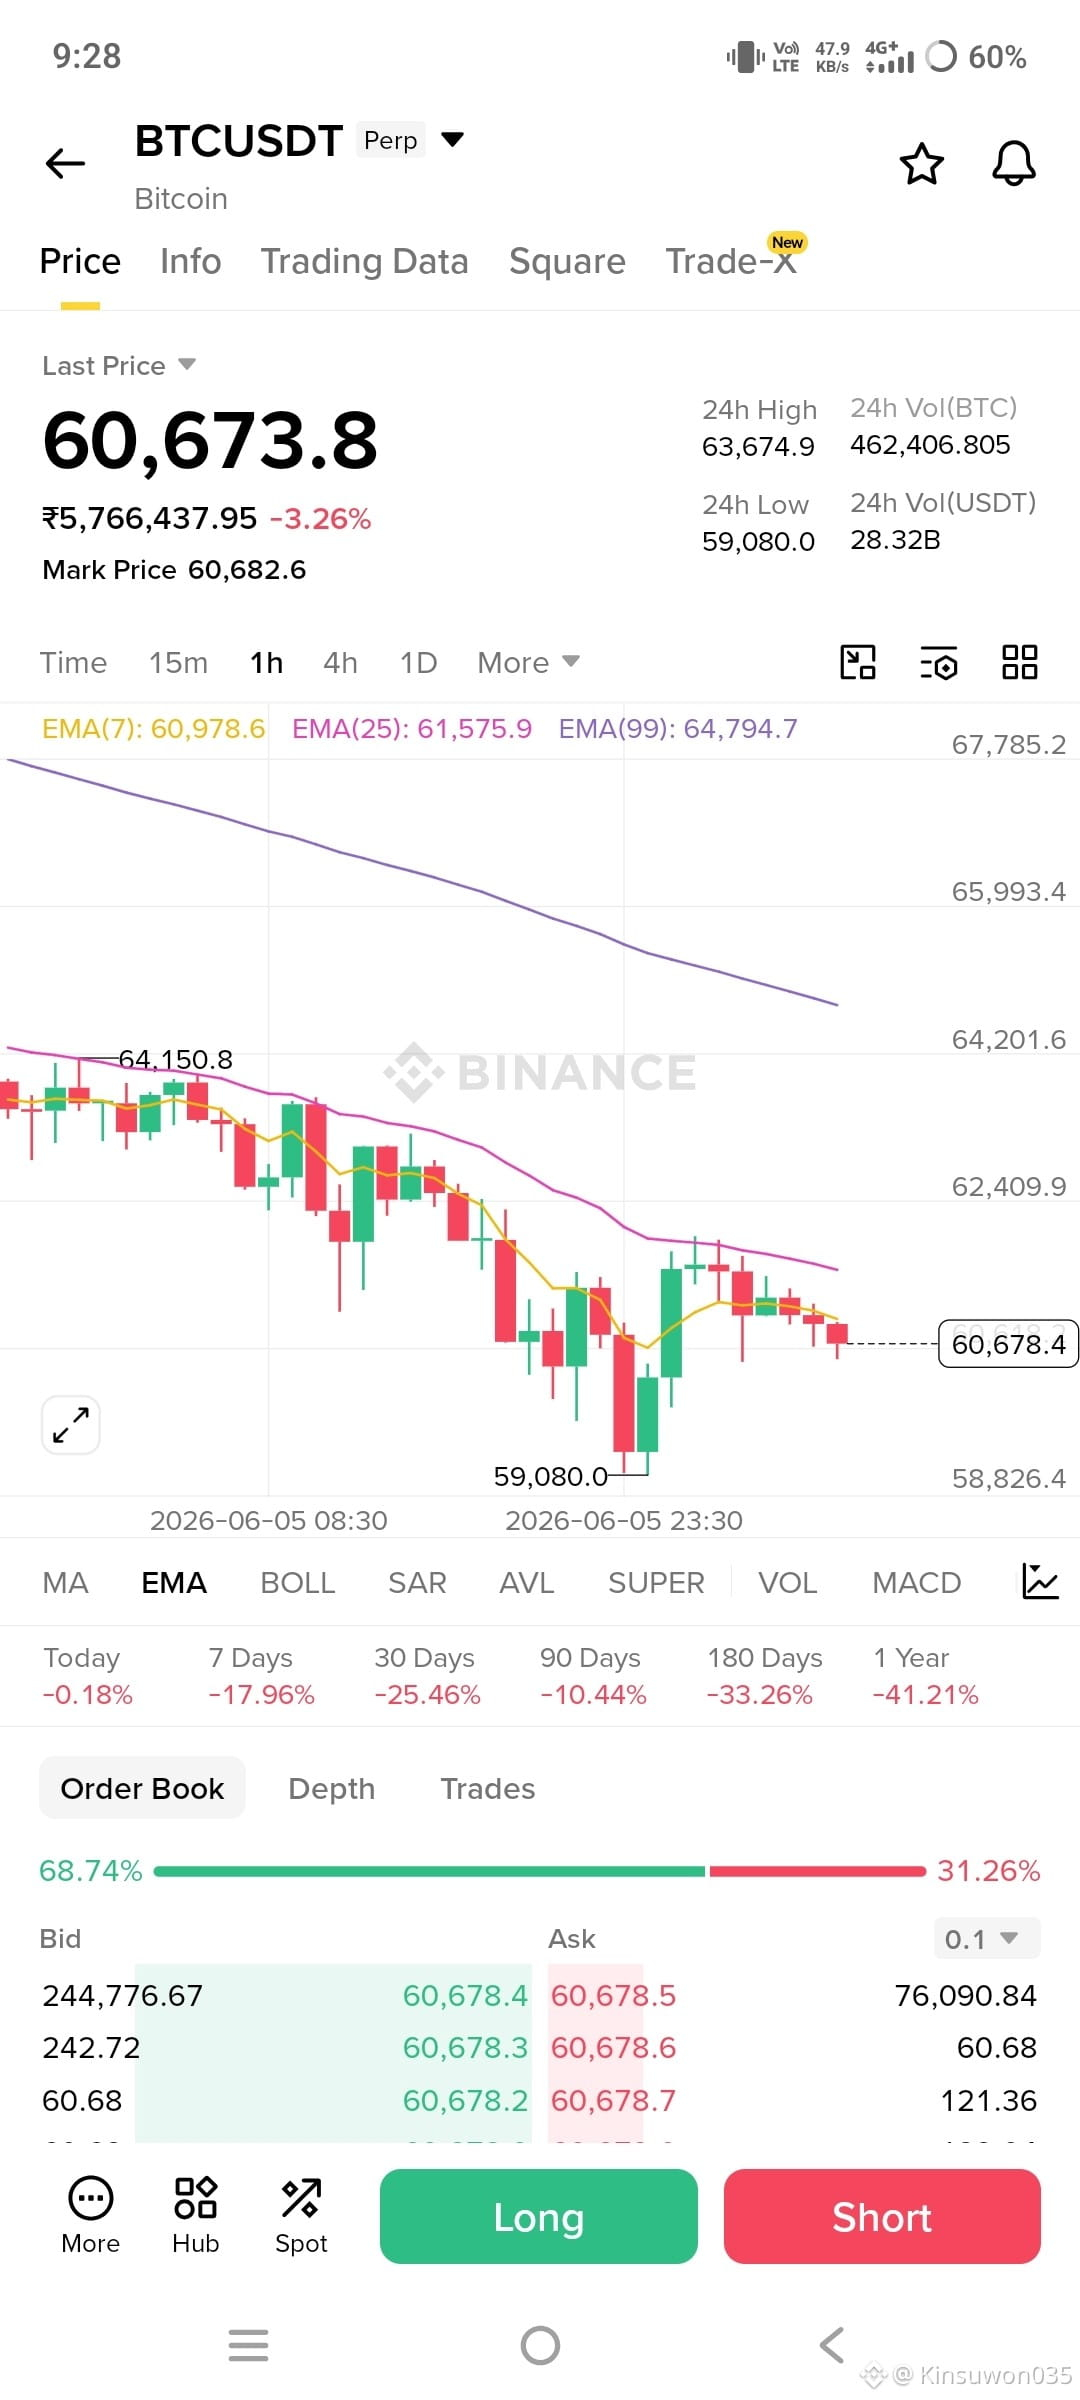Toggle the VOL sub-indicator

point(787,1582)
